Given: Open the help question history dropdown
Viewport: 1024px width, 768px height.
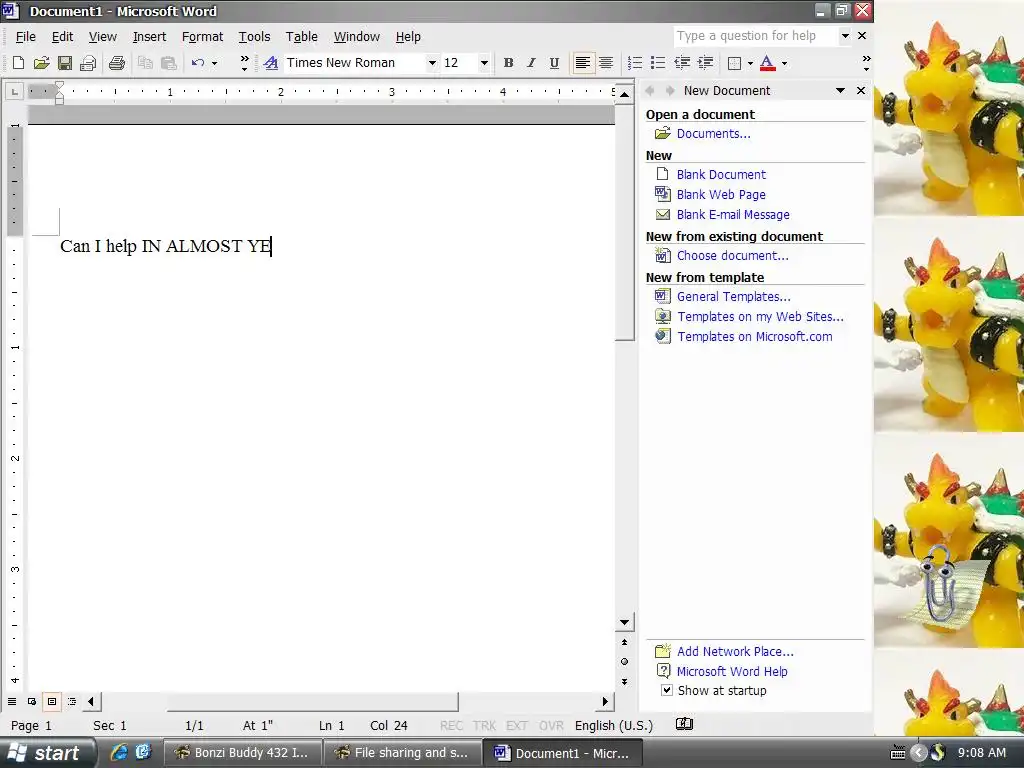Looking at the screenshot, I should pyautogui.click(x=845, y=36).
